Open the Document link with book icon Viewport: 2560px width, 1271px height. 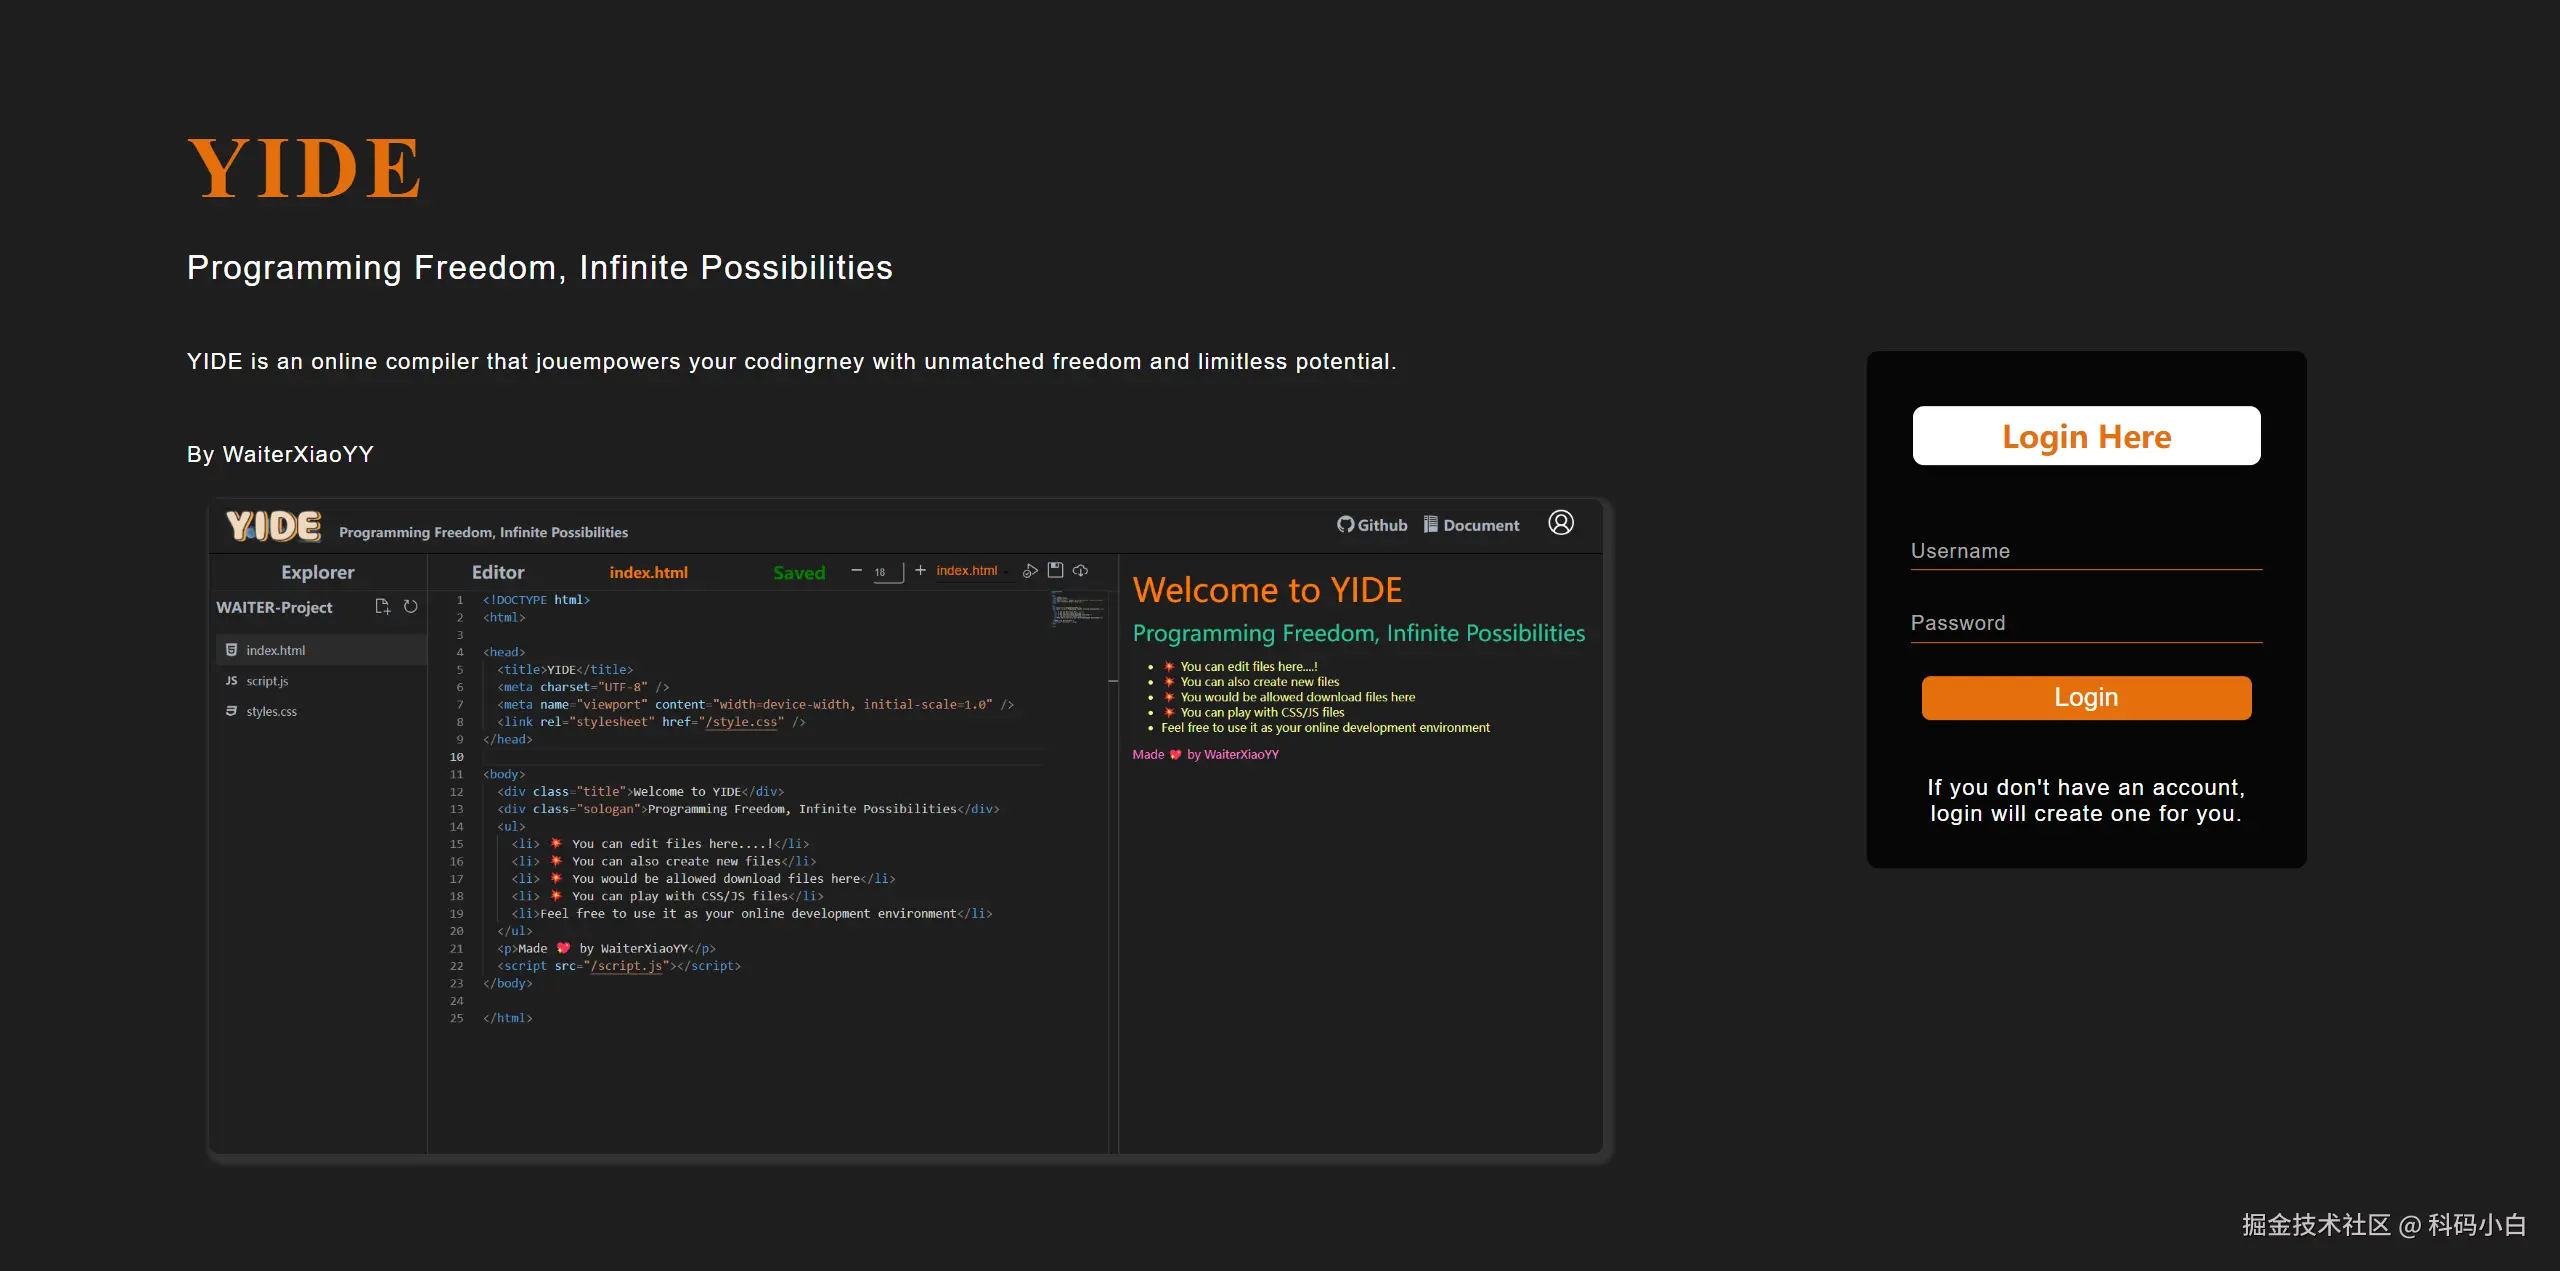click(x=1471, y=525)
